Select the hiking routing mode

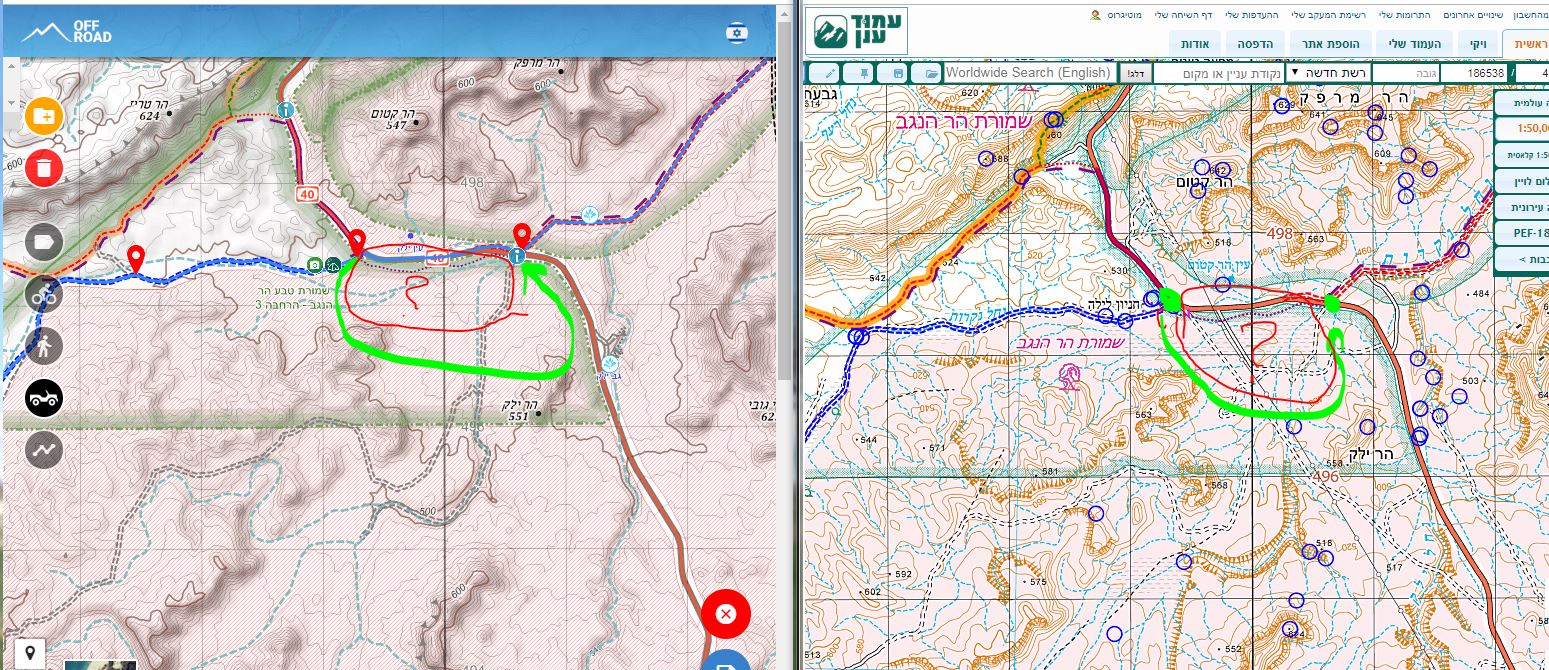click(x=44, y=346)
